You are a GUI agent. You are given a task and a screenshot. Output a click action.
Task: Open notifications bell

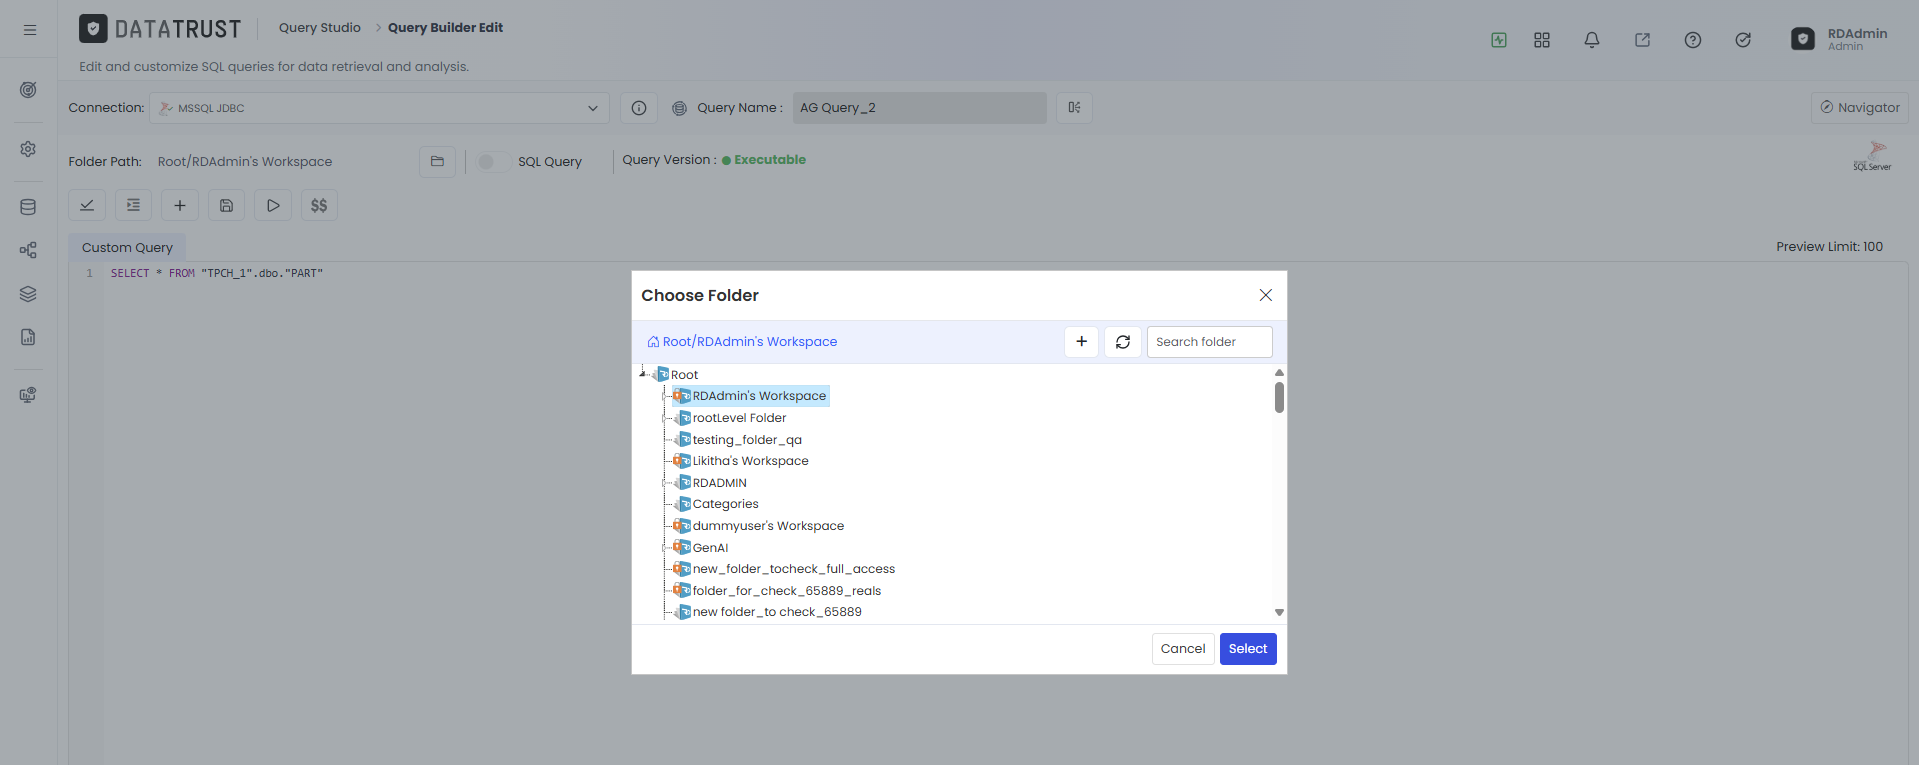click(1592, 40)
